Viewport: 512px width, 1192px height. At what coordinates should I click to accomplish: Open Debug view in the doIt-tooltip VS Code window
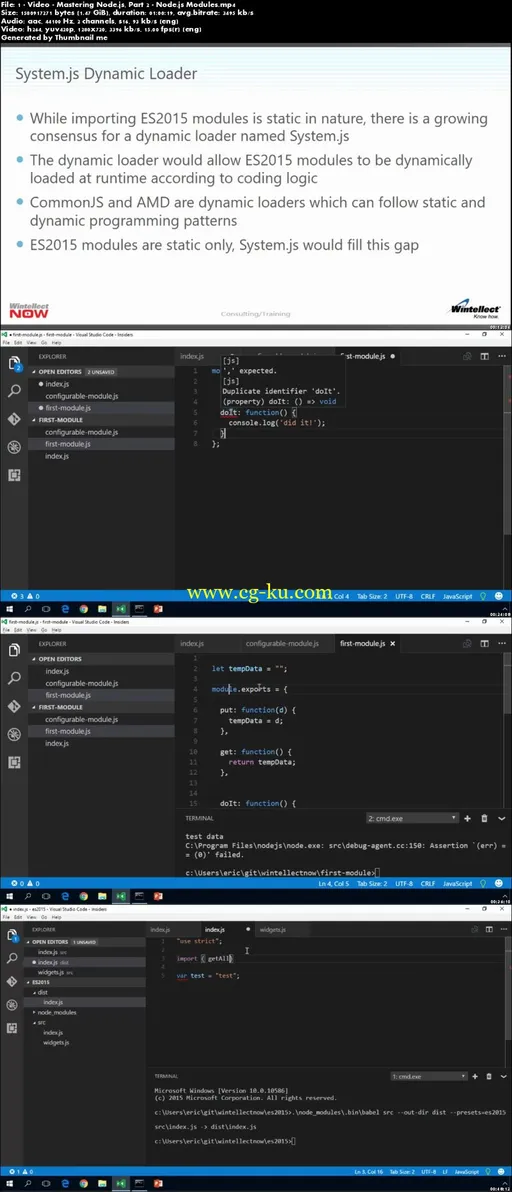(x=14, y=447)
